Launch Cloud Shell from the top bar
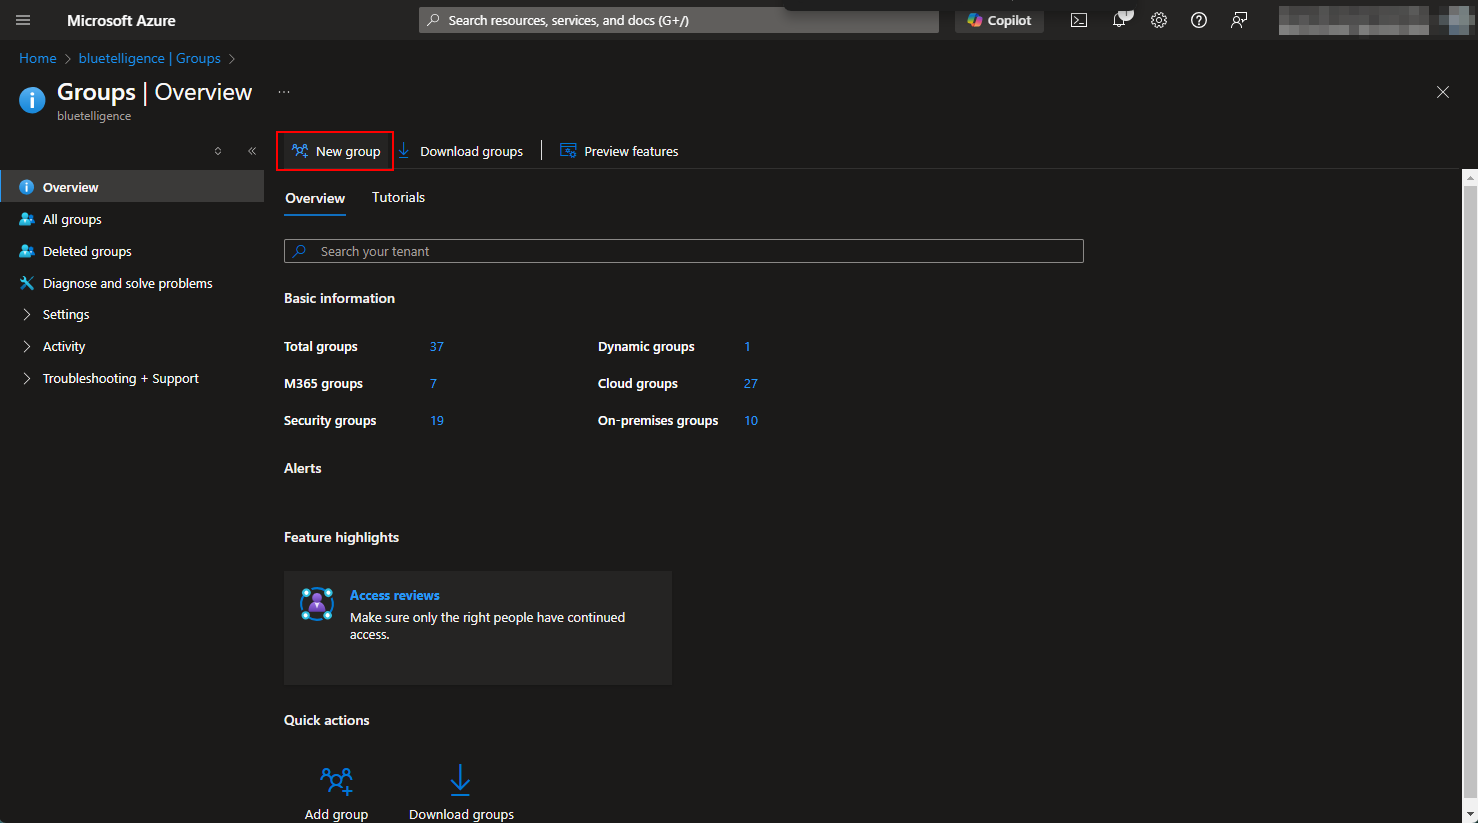The image size is (1478, 823). (1079, 20)
